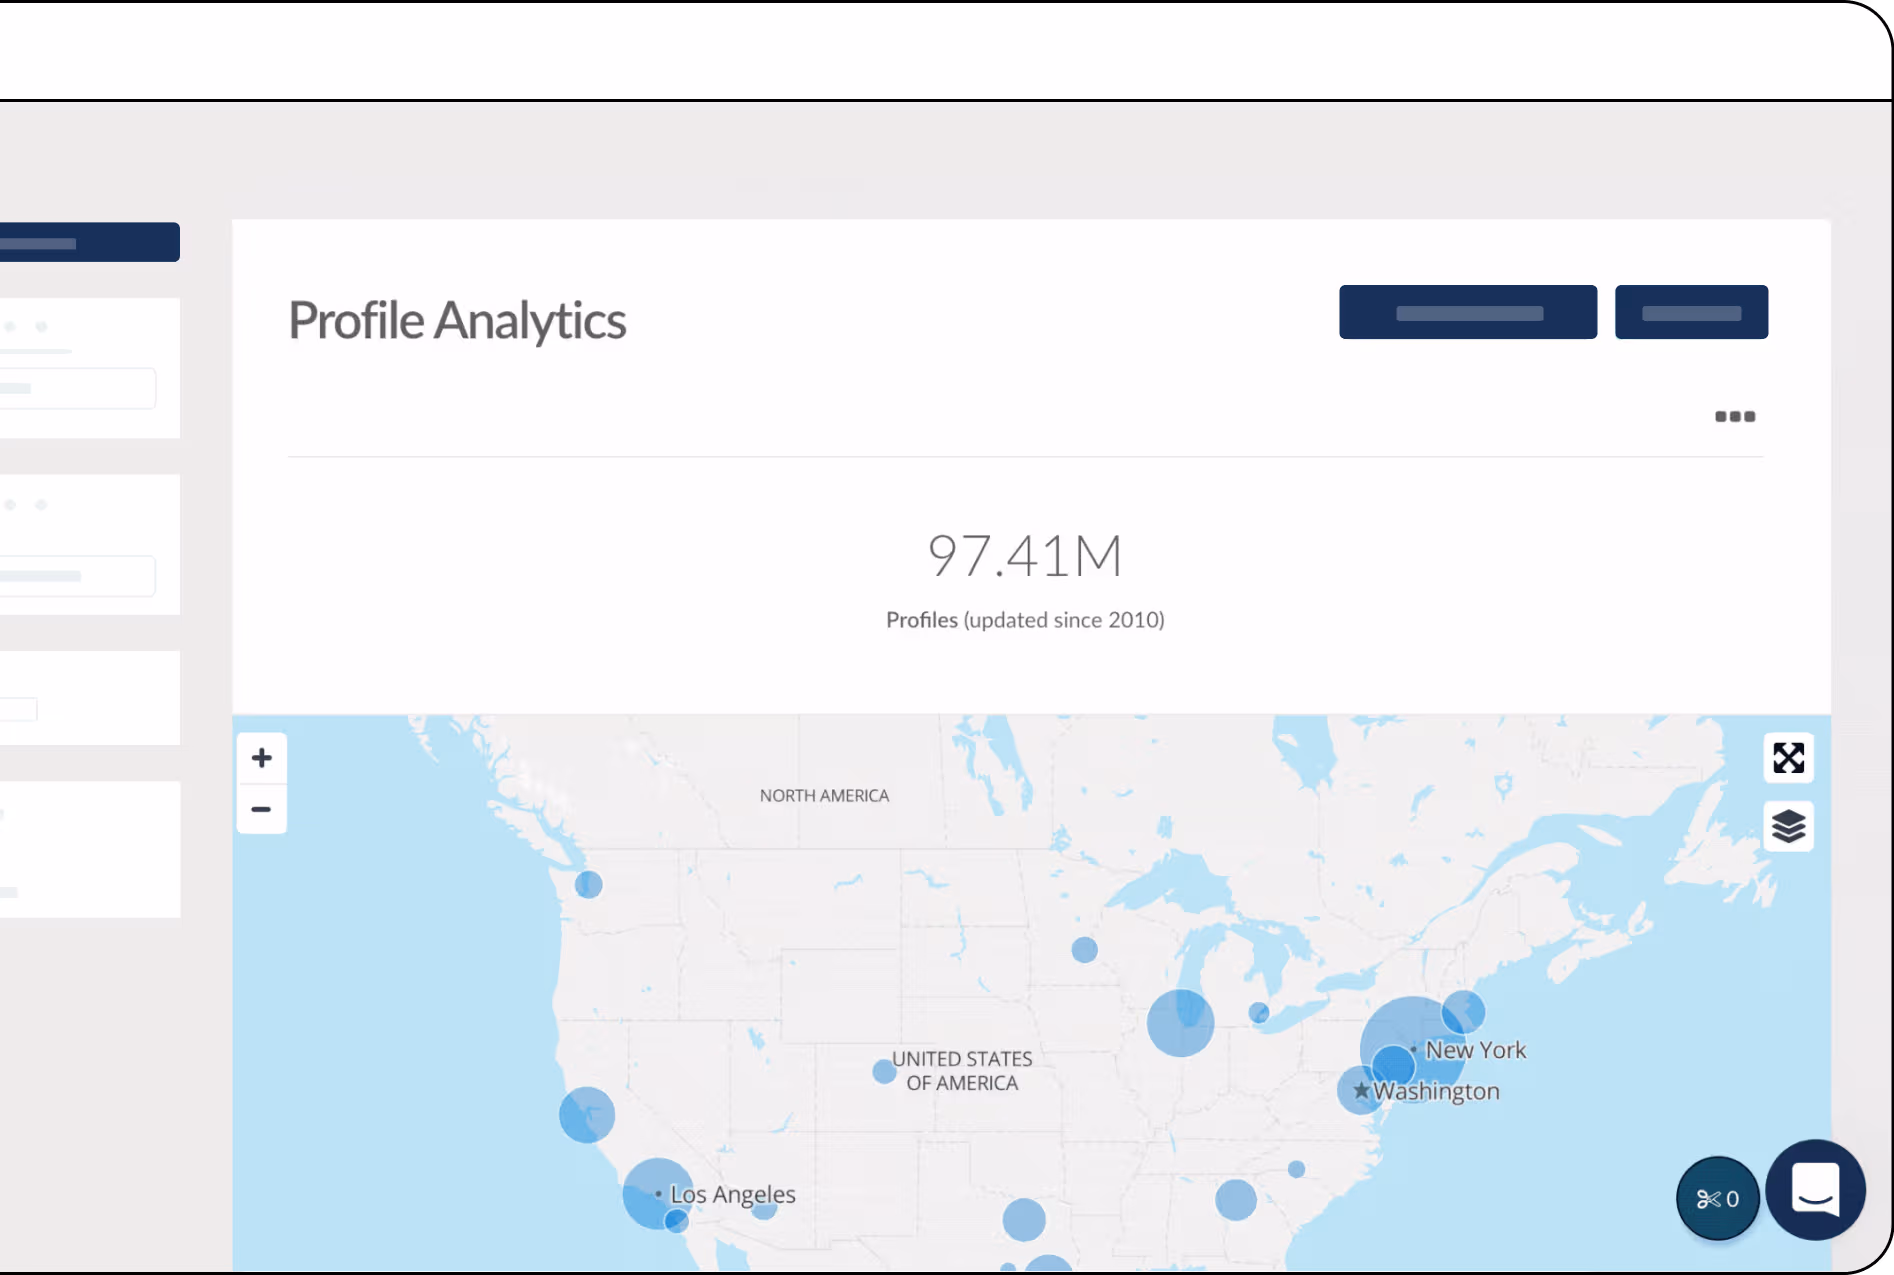The width and height of the screenshot is (1894, 1275).
Task: Select the bubble near Boston
Action: pos(1463,1011)
